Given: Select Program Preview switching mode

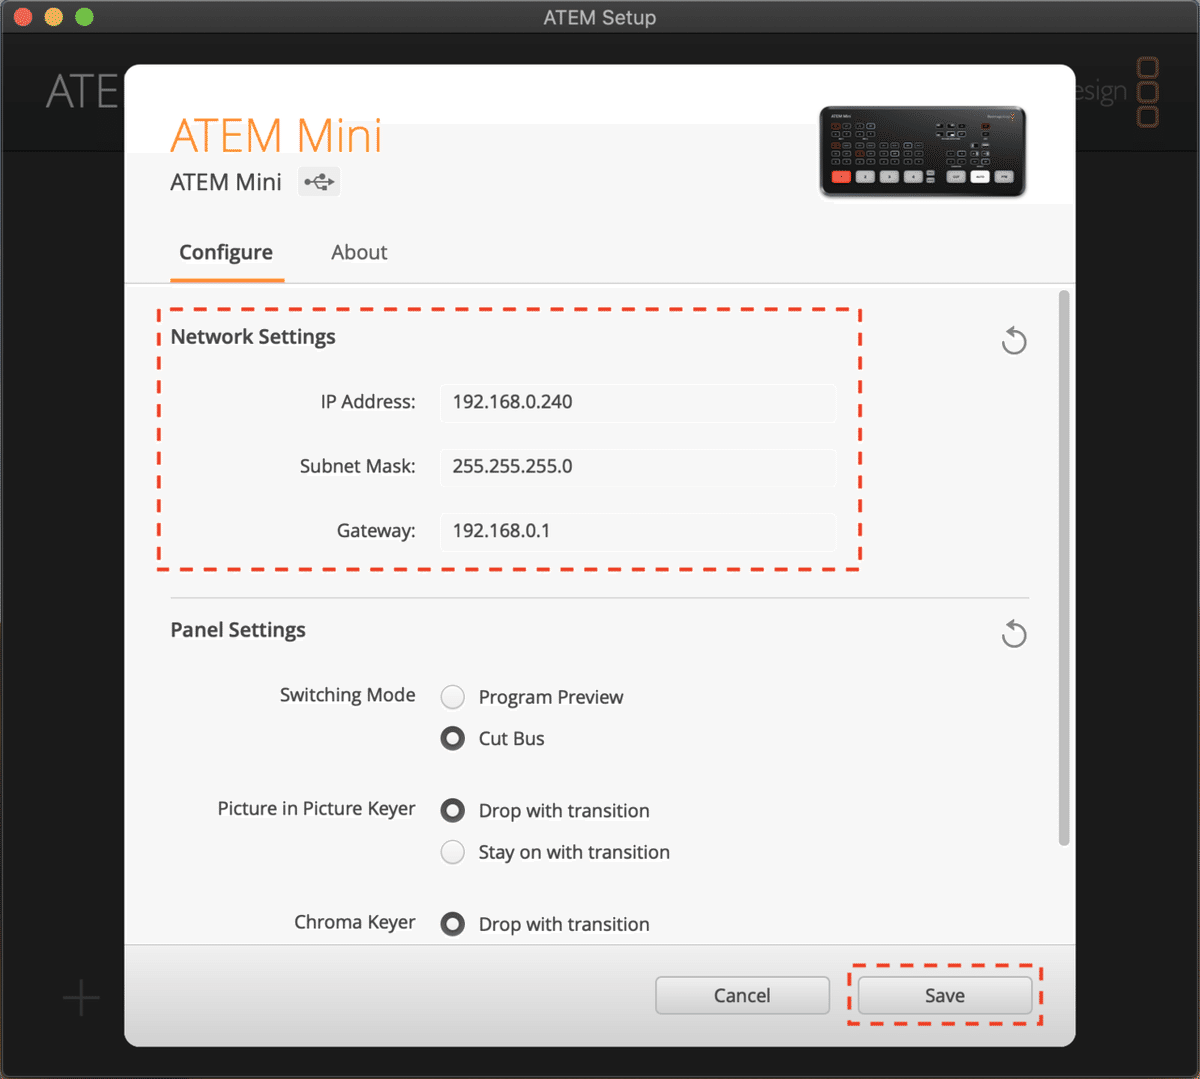Looking at the screenshot, I should (453, 696).
